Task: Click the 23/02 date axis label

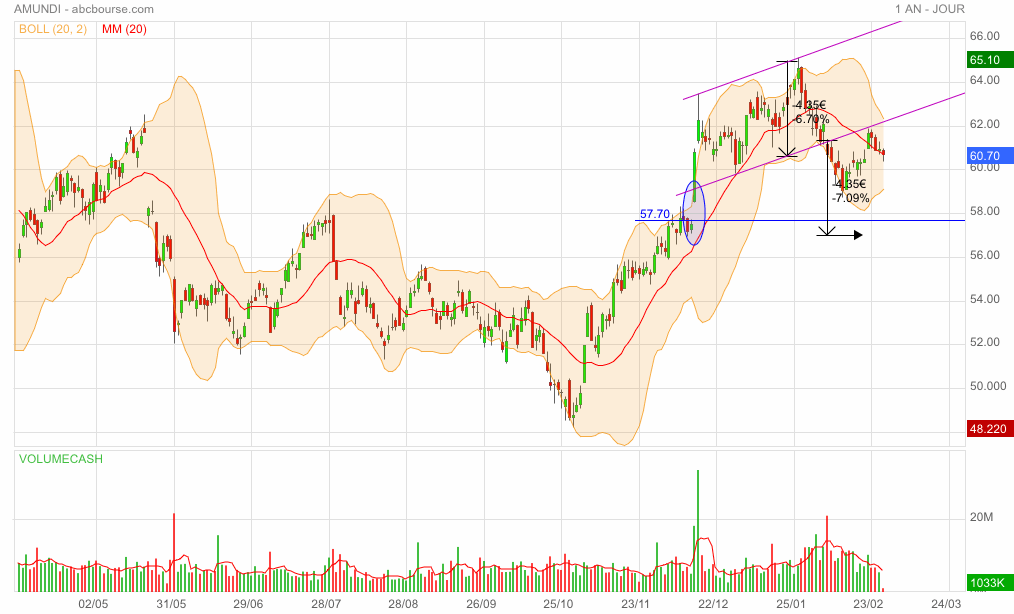Action: click(x=868, y=604)
